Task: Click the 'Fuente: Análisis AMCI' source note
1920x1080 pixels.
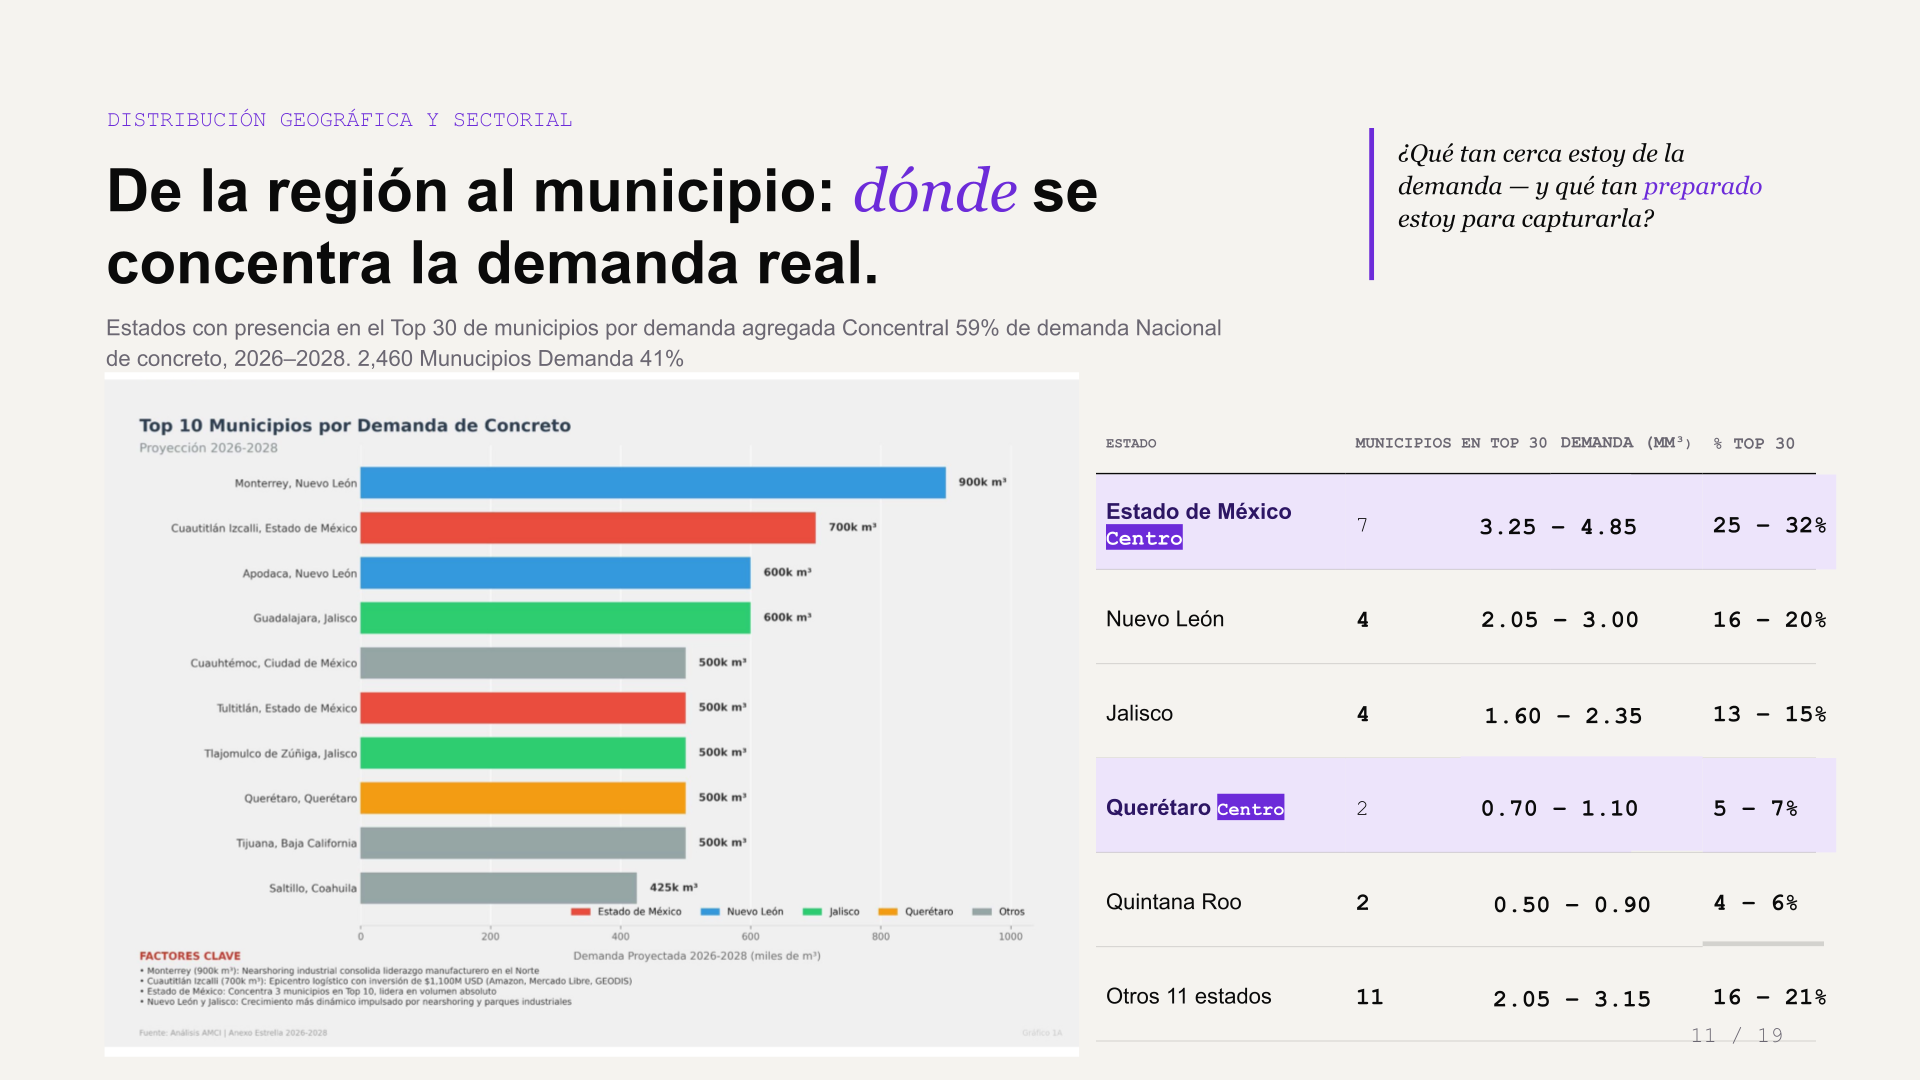Action: (x=233, y=1033)
